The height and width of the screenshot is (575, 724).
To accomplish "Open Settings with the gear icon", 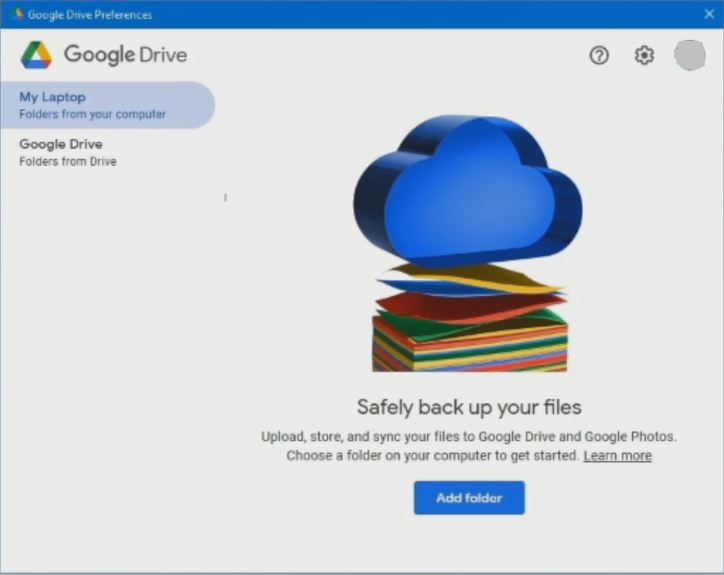I will coord(644,56).
